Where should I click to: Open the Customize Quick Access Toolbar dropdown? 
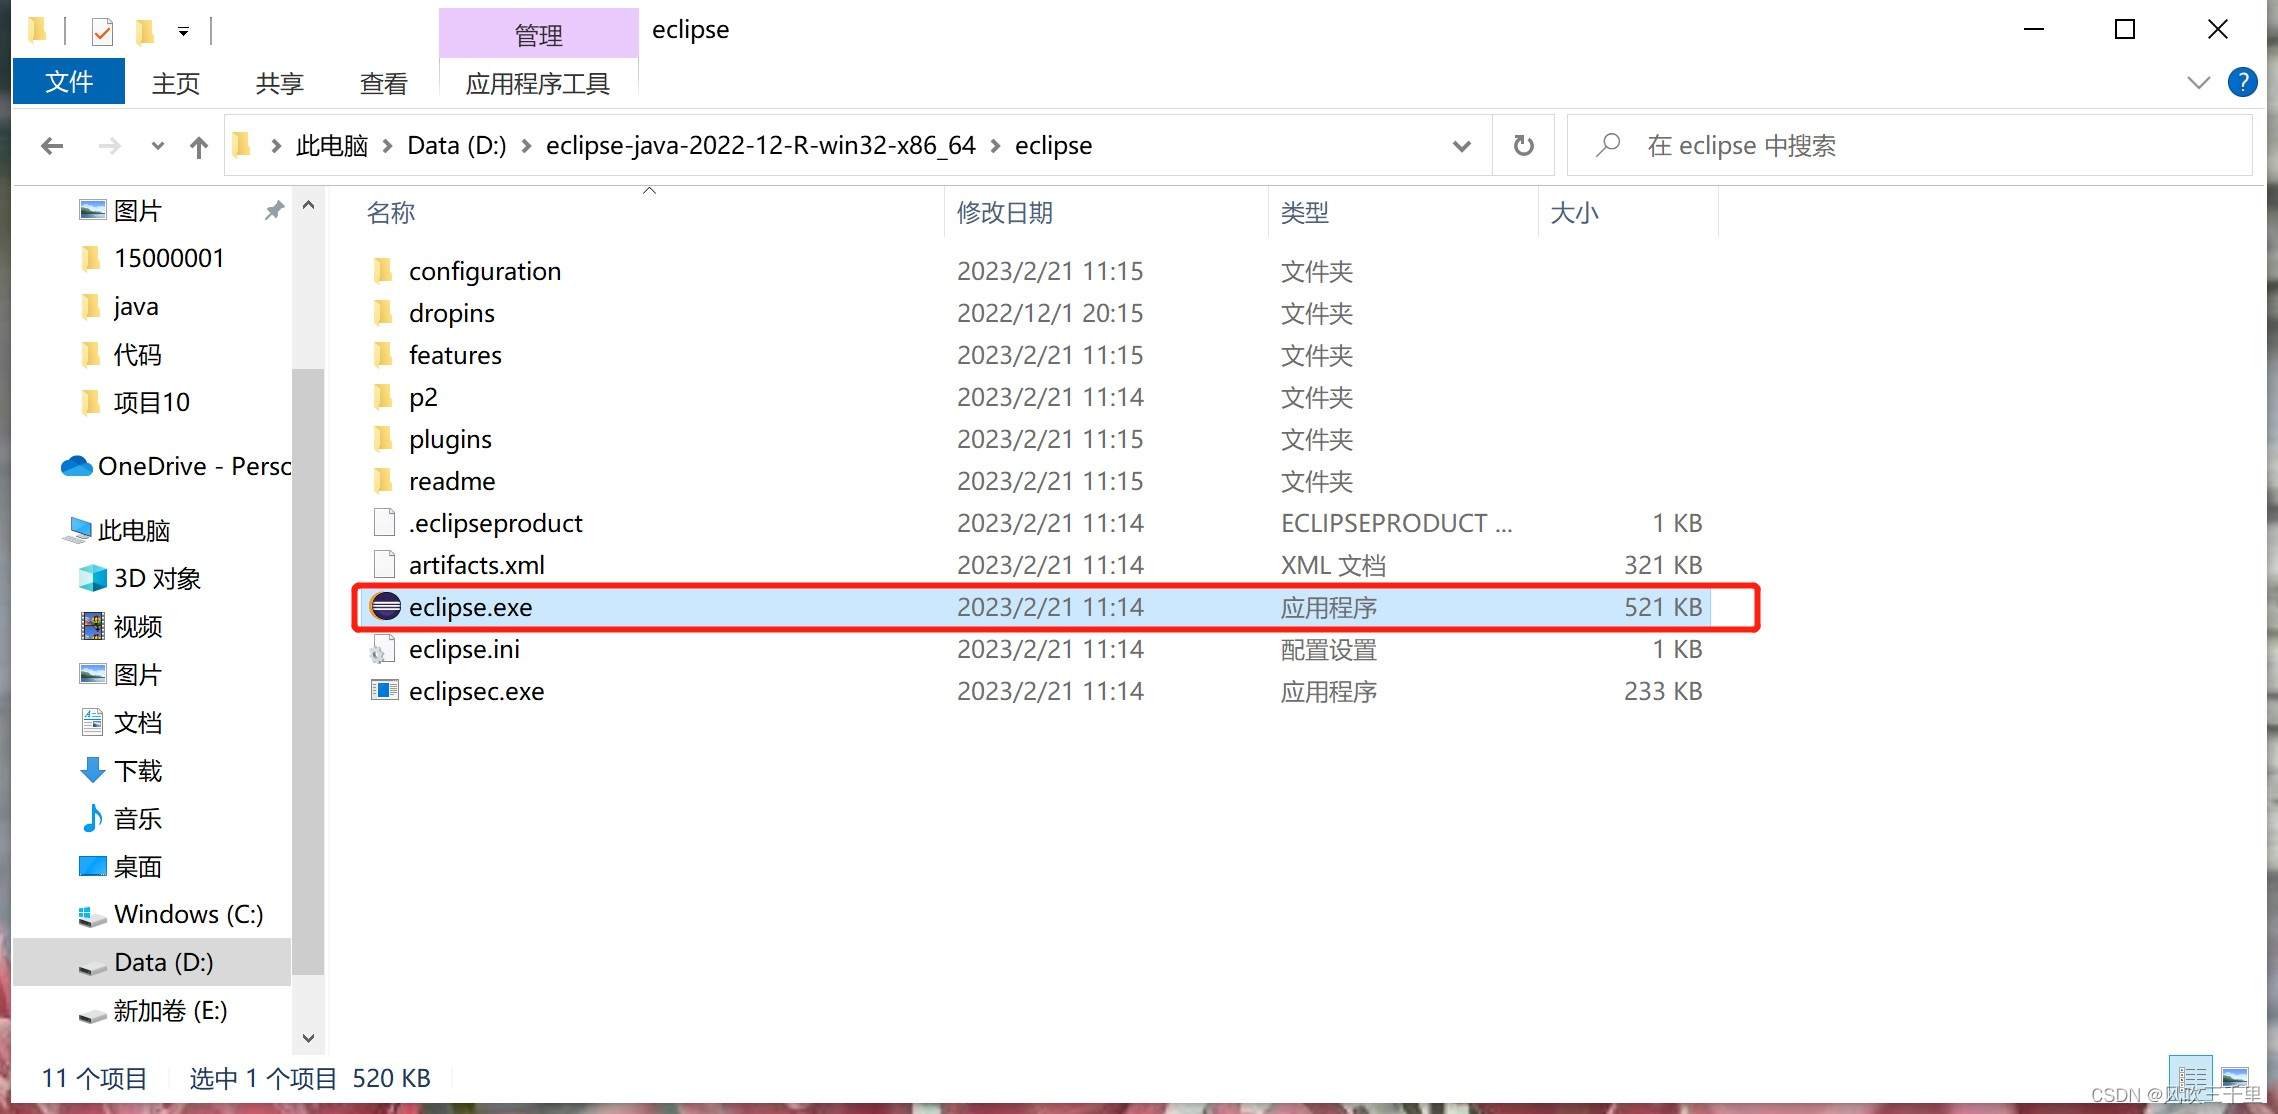click(183, 31)
